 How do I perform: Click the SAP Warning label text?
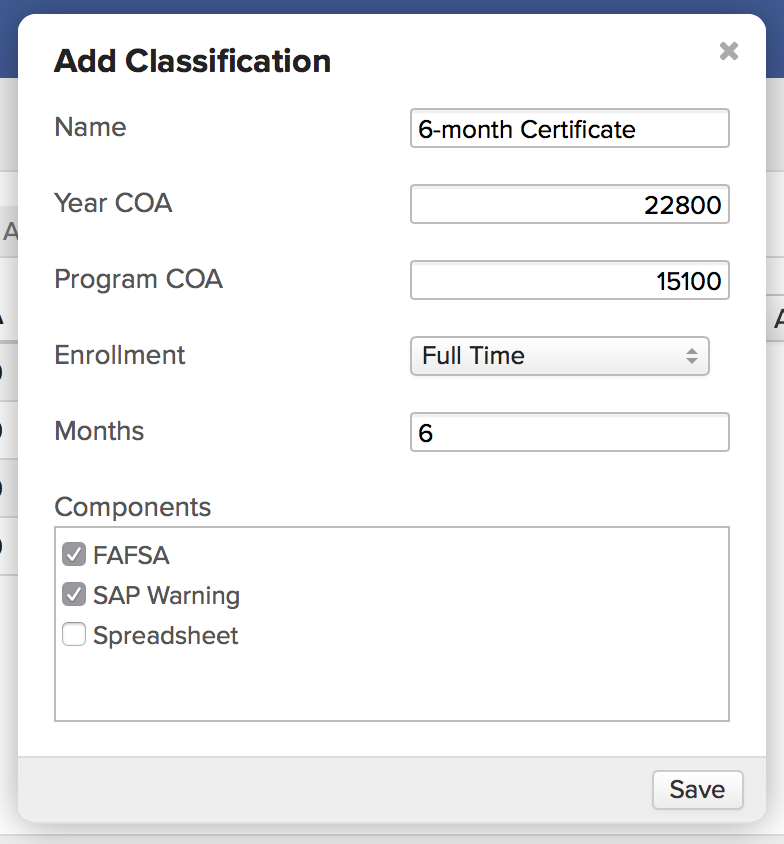pyautogui.click(x=166, y=596)
